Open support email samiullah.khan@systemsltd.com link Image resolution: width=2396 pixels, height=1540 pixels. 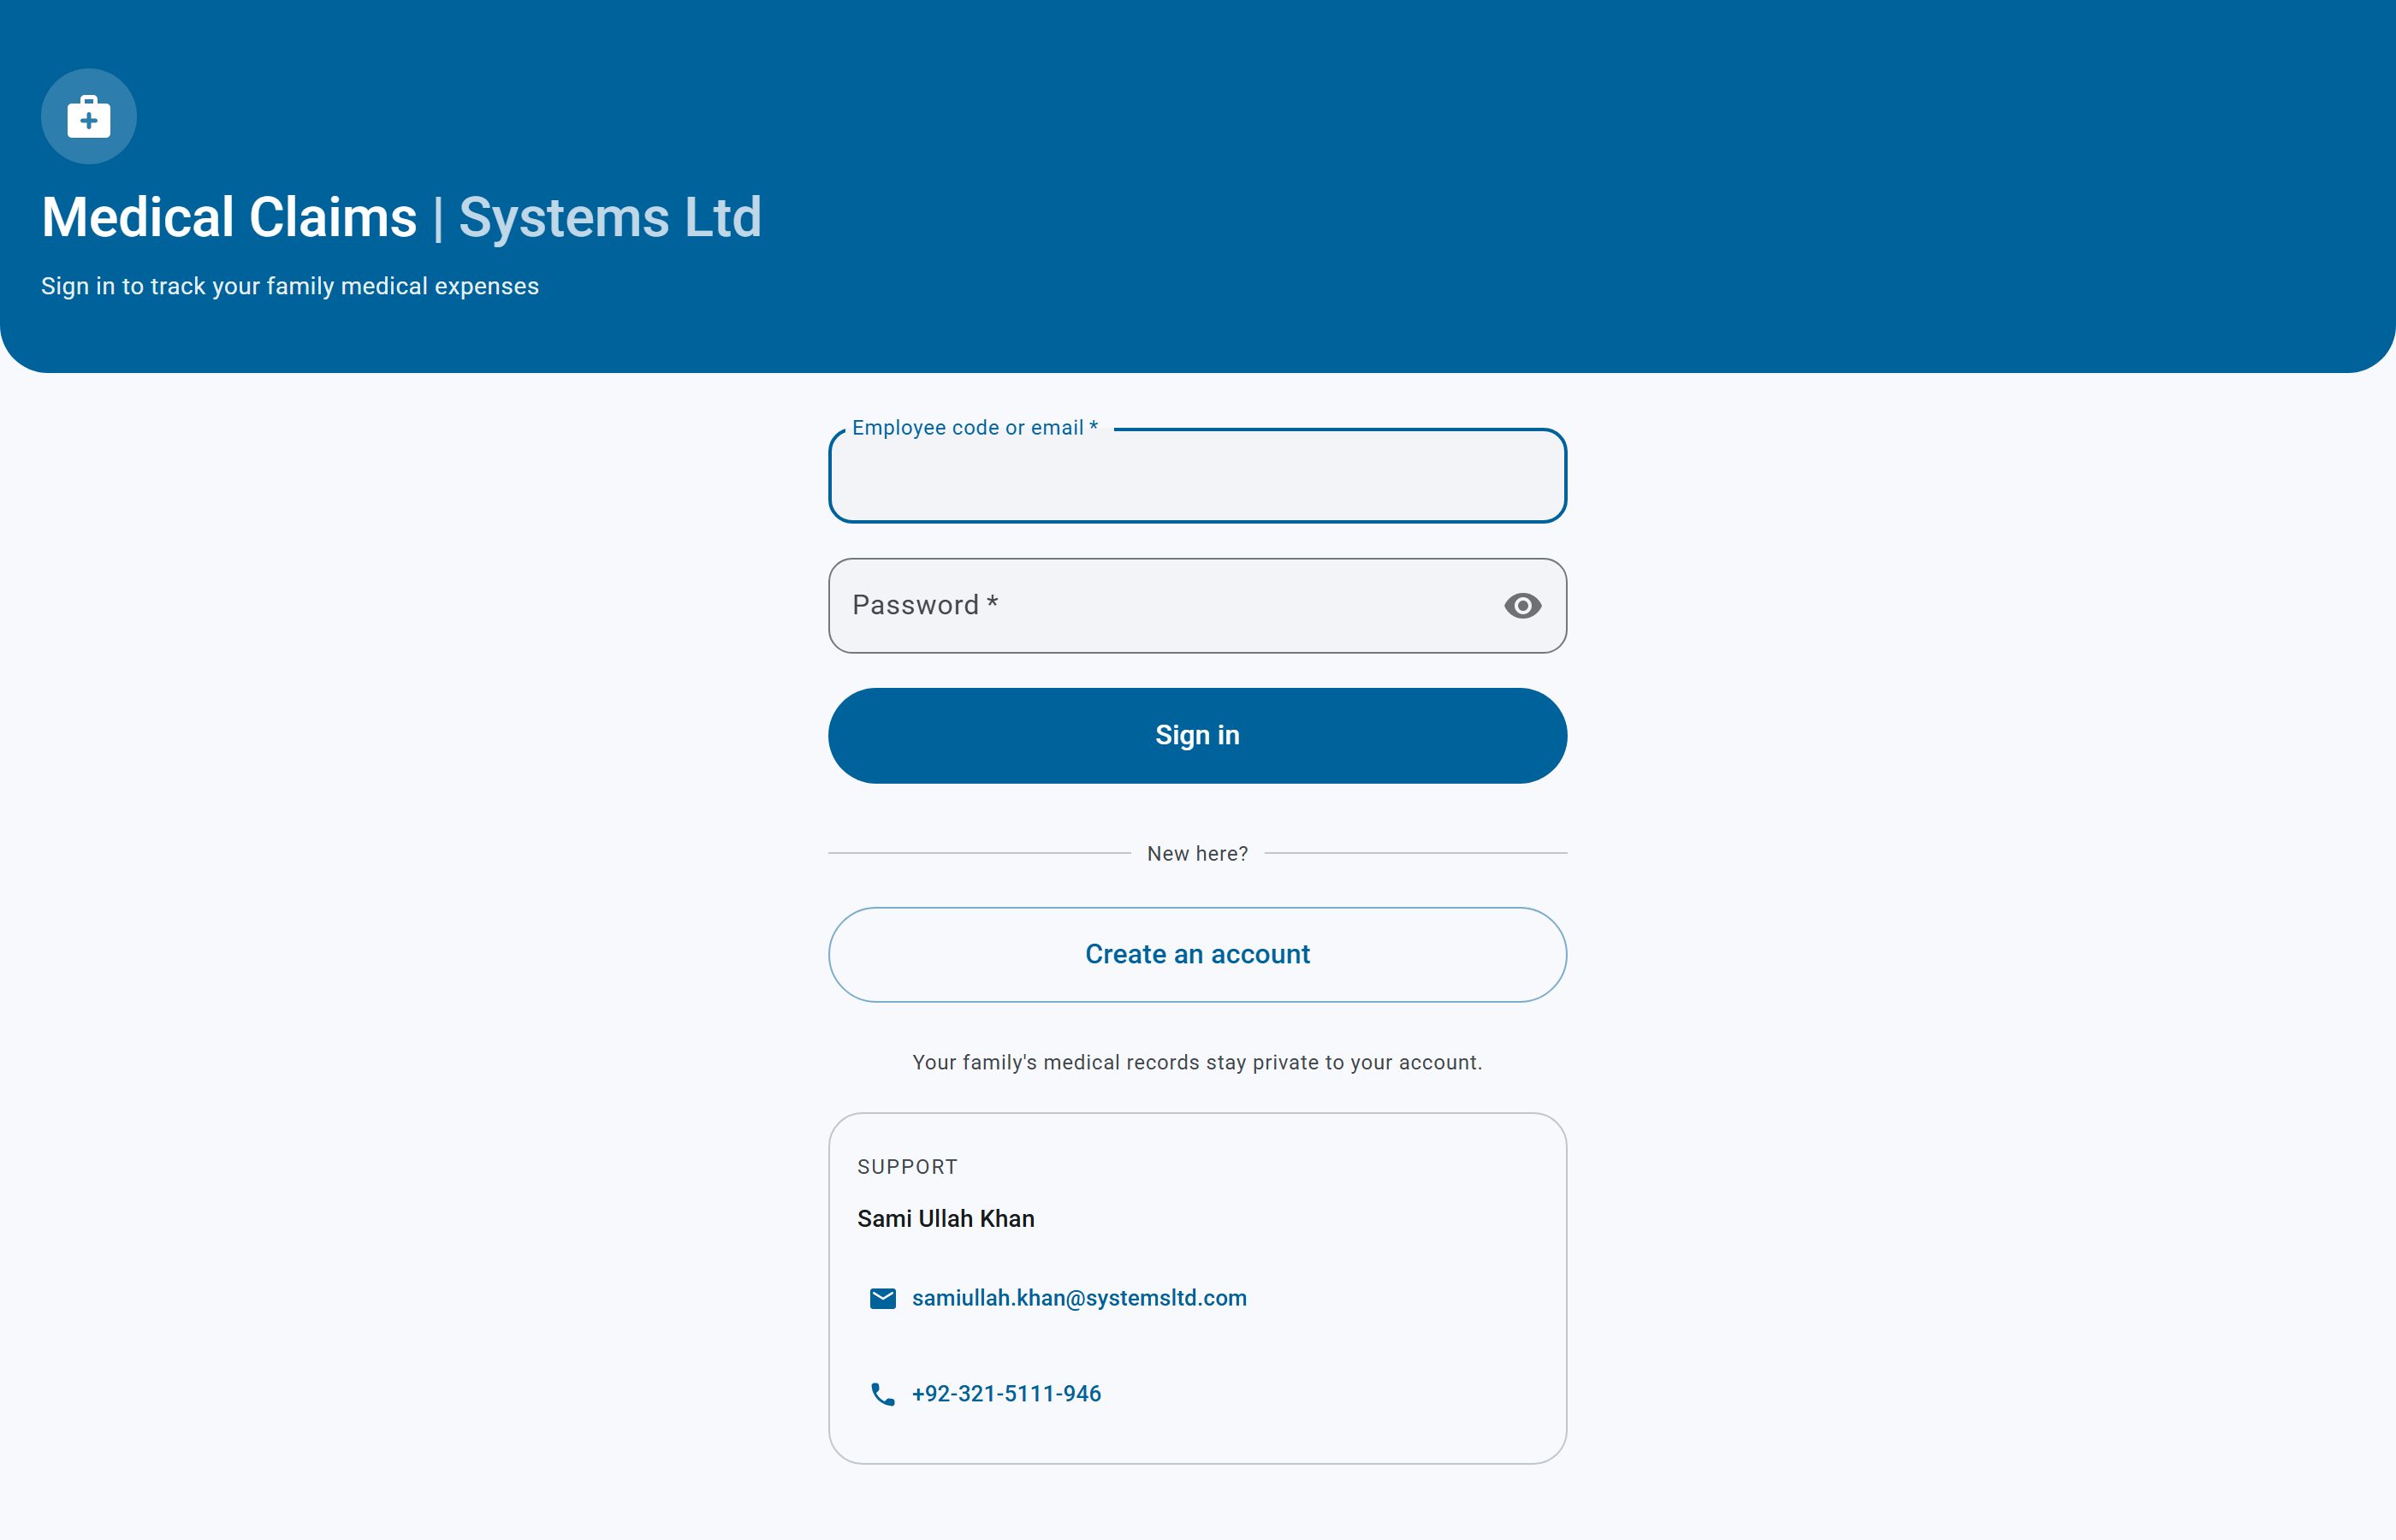tap(1079, 1298)
